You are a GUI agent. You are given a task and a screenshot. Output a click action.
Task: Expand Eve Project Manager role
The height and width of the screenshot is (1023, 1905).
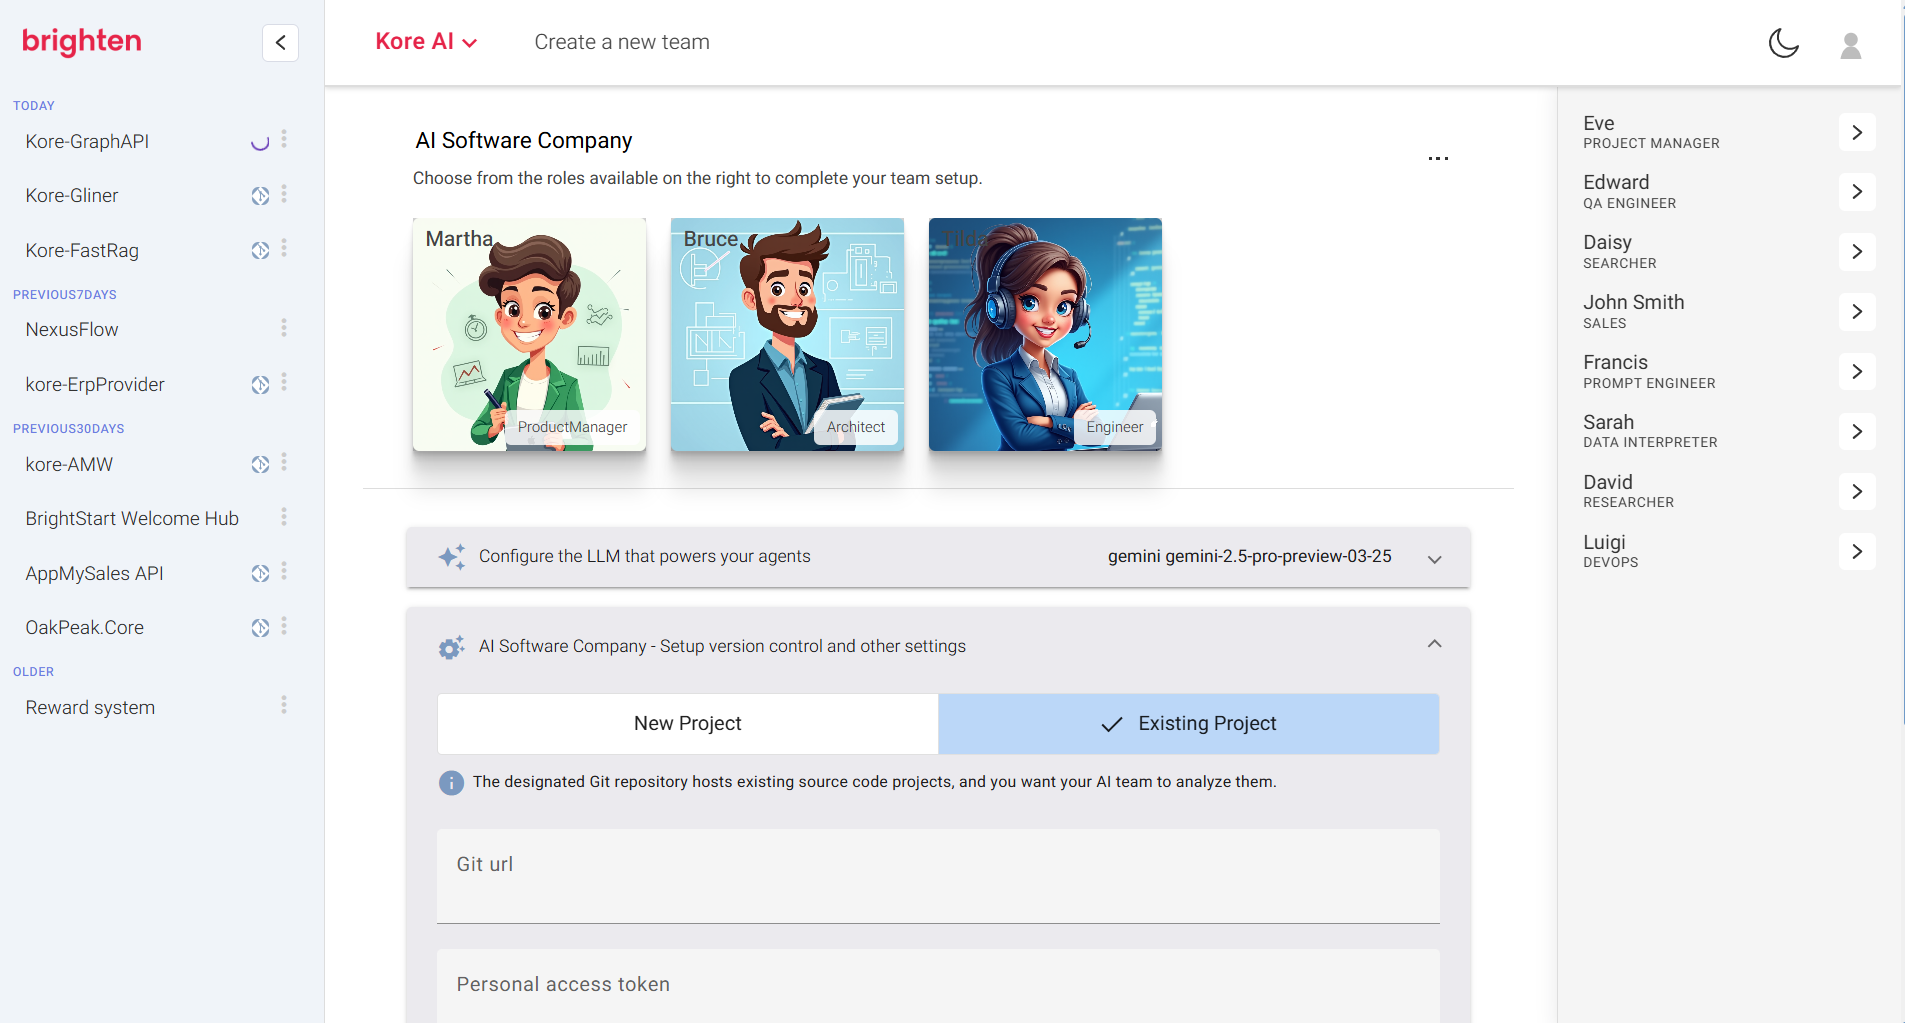(x=1856, y=132)
